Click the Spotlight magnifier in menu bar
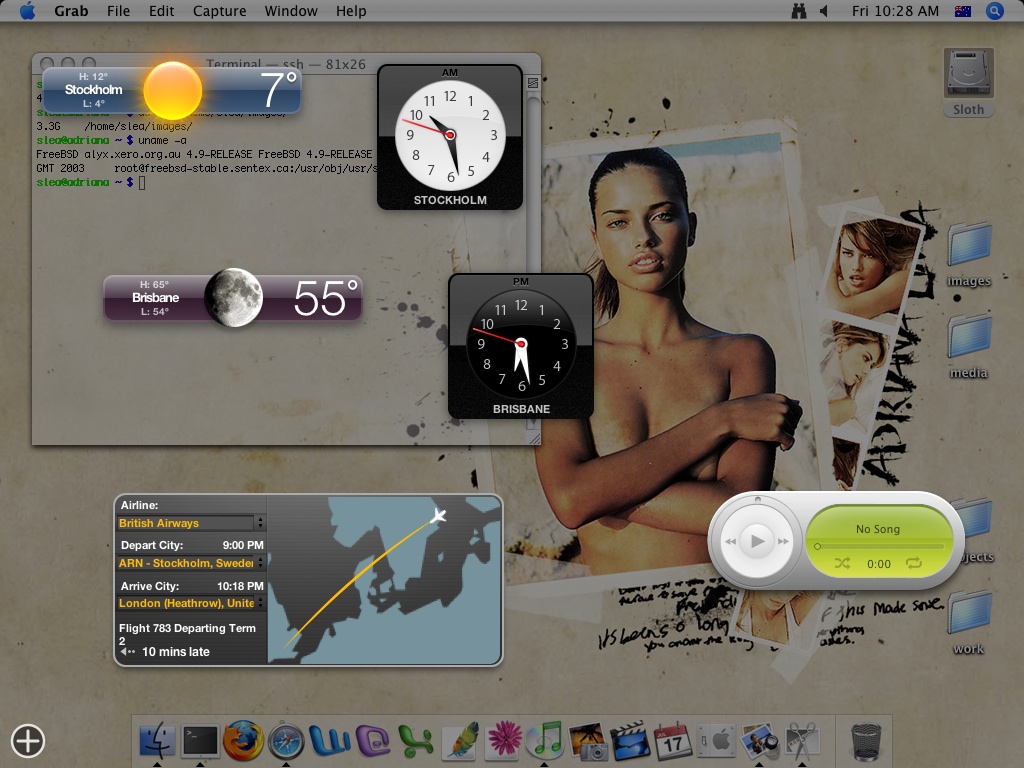This screenshot has height=768, width=1024. tap(994, 11)
